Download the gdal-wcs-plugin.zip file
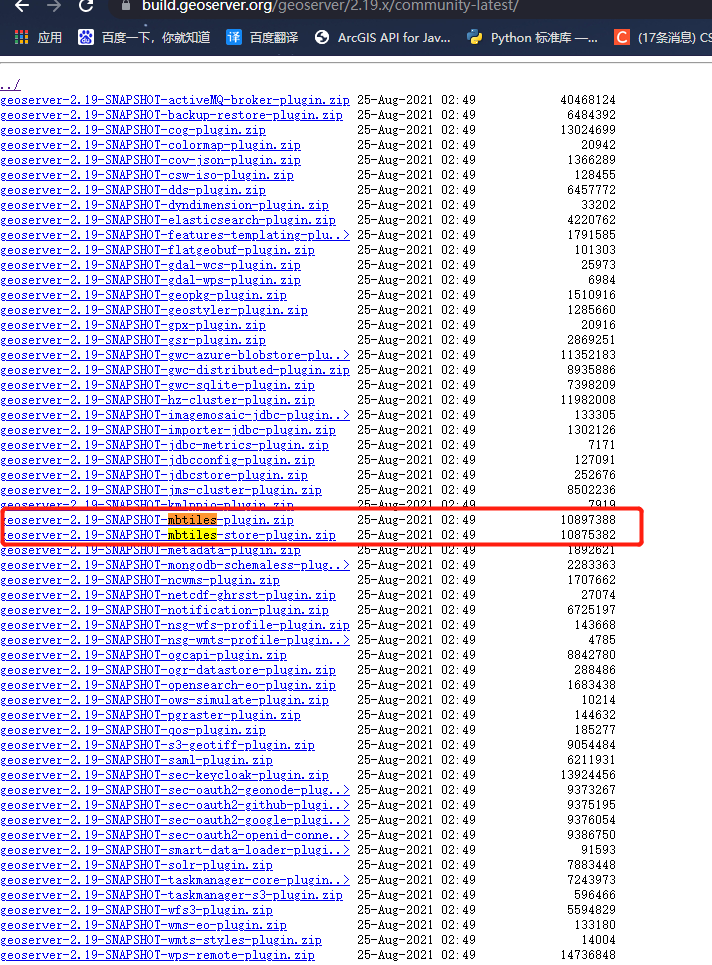Viewport: 712px width, 965px height. point(150,265)
